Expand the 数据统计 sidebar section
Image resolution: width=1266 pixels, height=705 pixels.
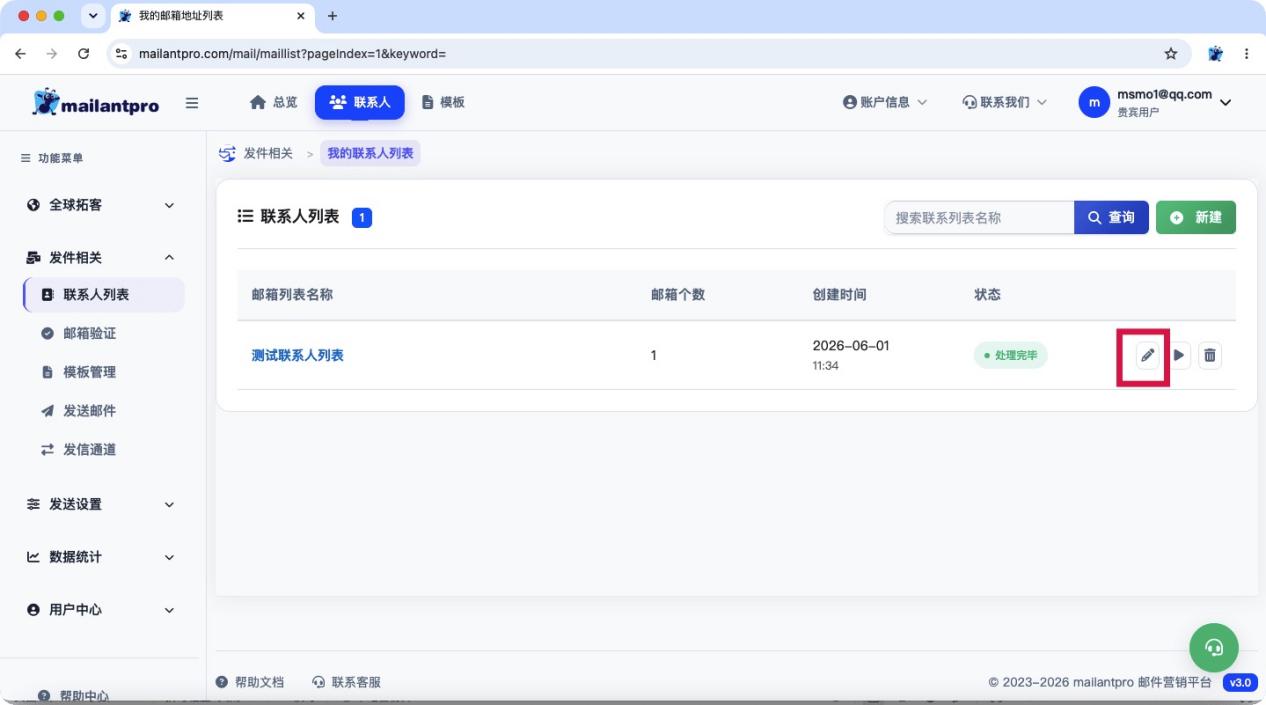102,557
